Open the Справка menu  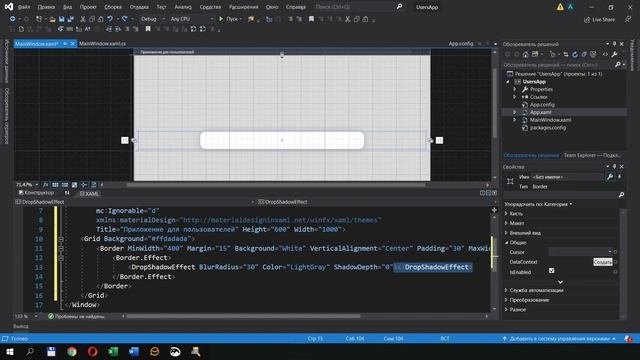point(296,7)
